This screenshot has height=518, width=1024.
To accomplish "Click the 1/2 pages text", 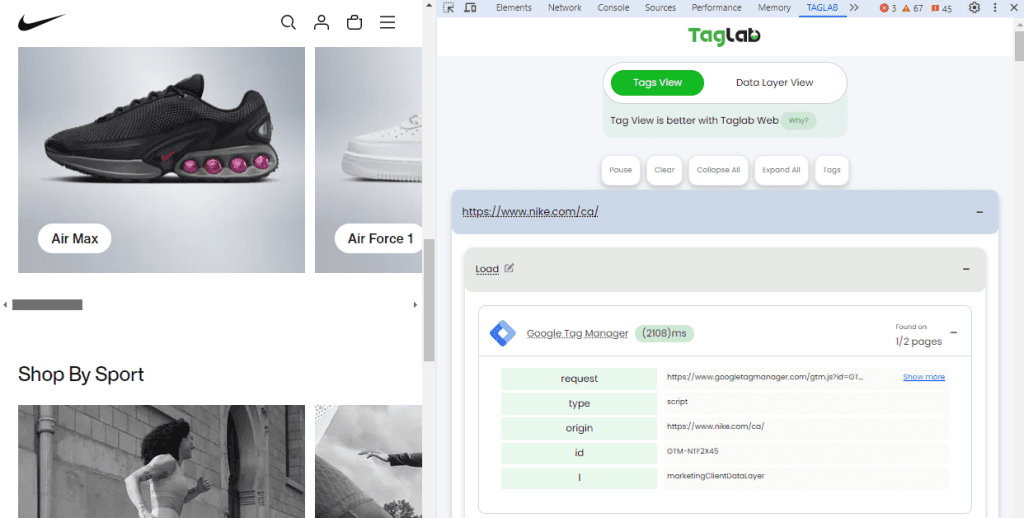I will (918, 341).
